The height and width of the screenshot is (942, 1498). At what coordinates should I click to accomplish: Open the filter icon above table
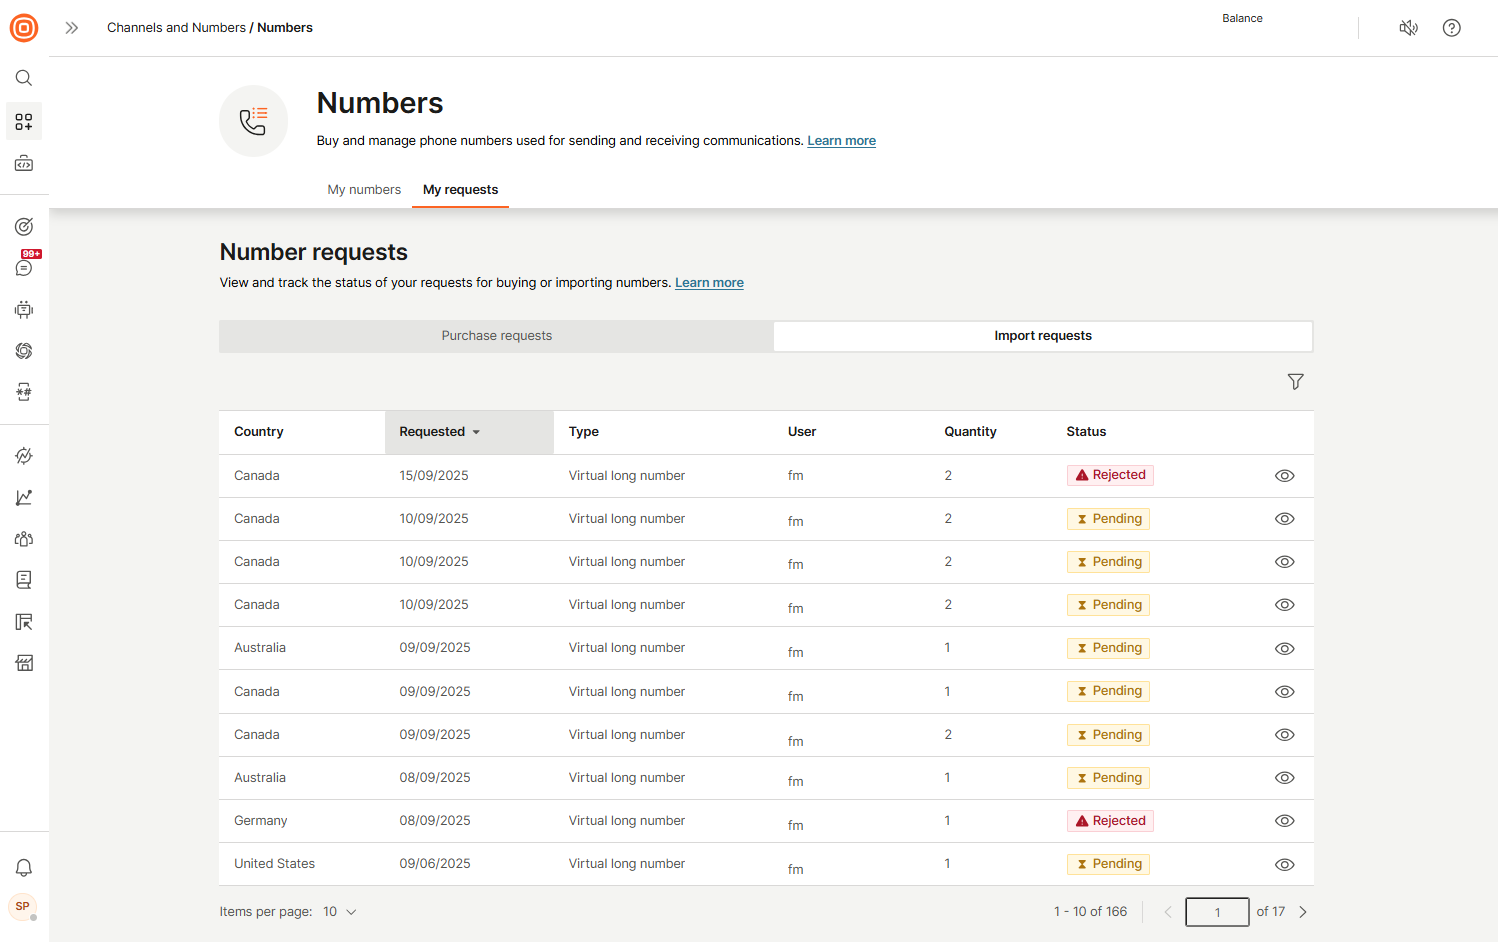(x=1295, y=382)
